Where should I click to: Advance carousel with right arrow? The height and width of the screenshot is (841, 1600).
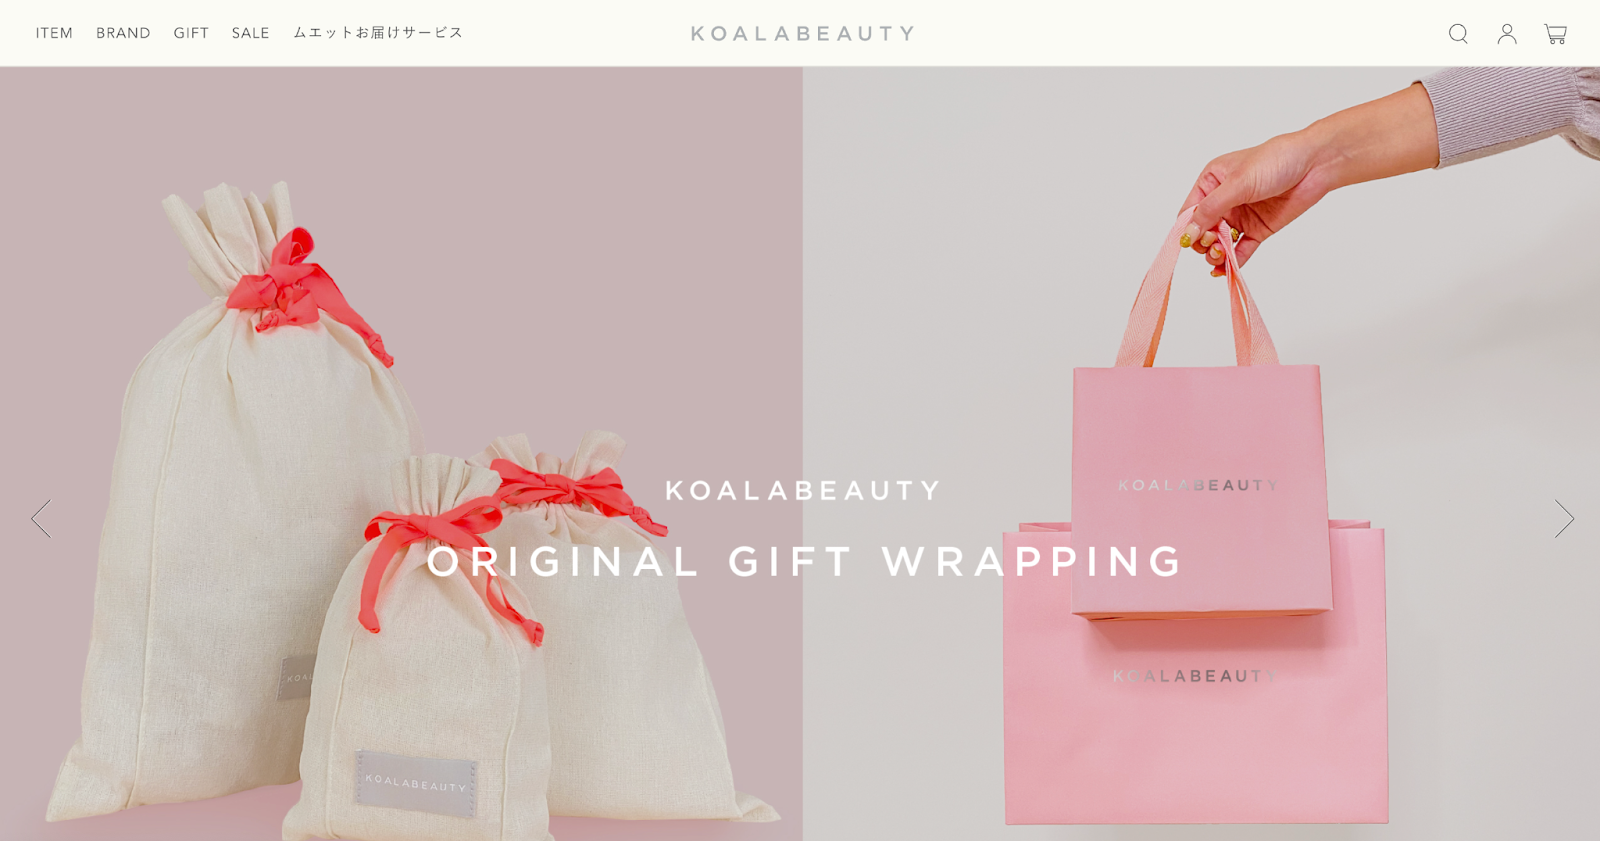pos(1564,519)
